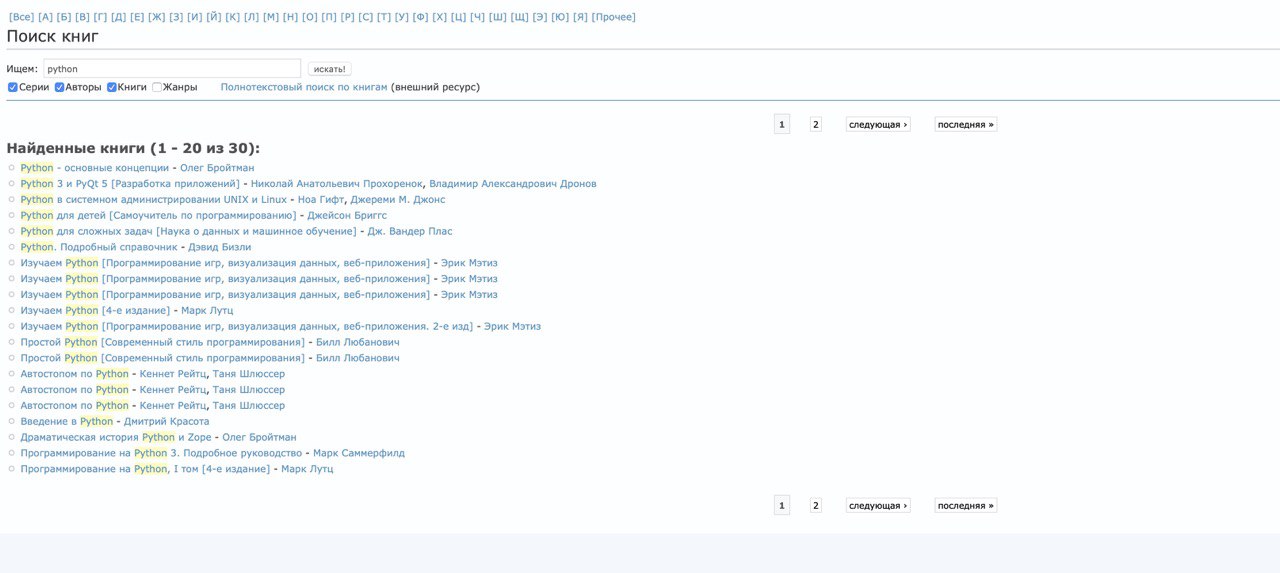Open Драматическая история Python и Zope
Image resolution: width=1280 pixels, height=573 pixels.
pos(116,437)
